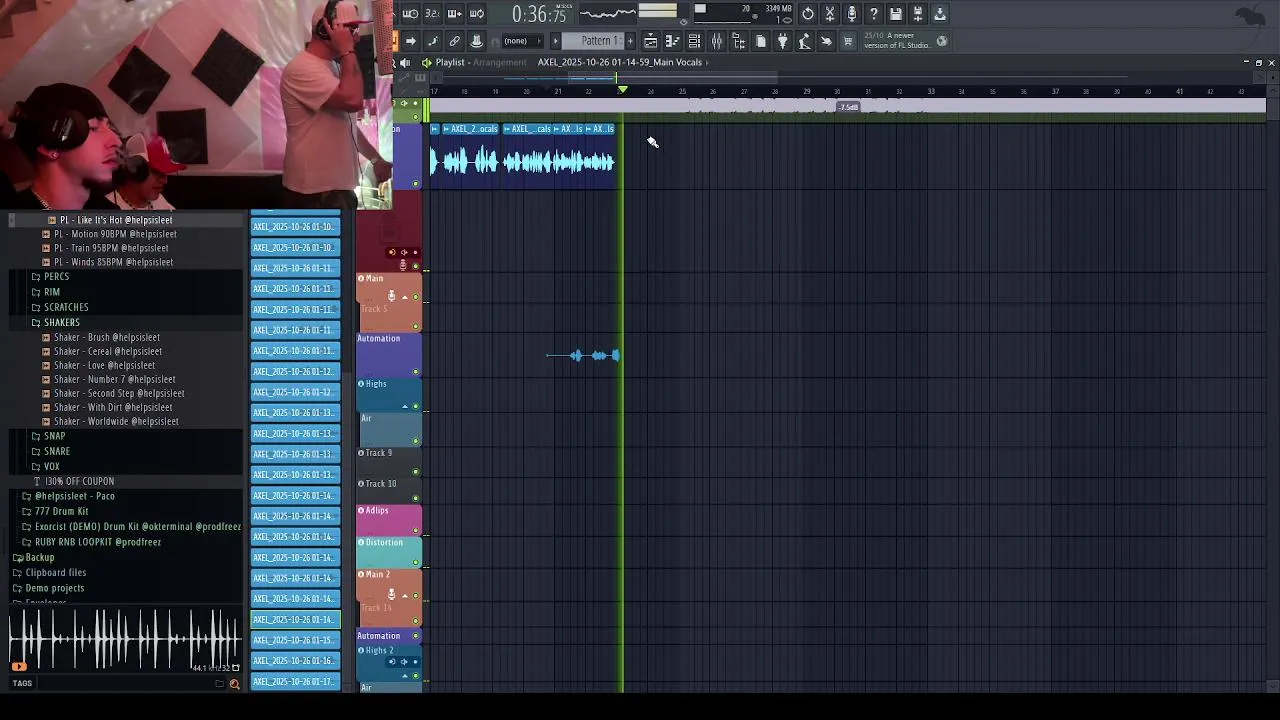Click the green playhead marker on the timeline
The height and width of the screenshot is (720, 1280).
(622, 90)
